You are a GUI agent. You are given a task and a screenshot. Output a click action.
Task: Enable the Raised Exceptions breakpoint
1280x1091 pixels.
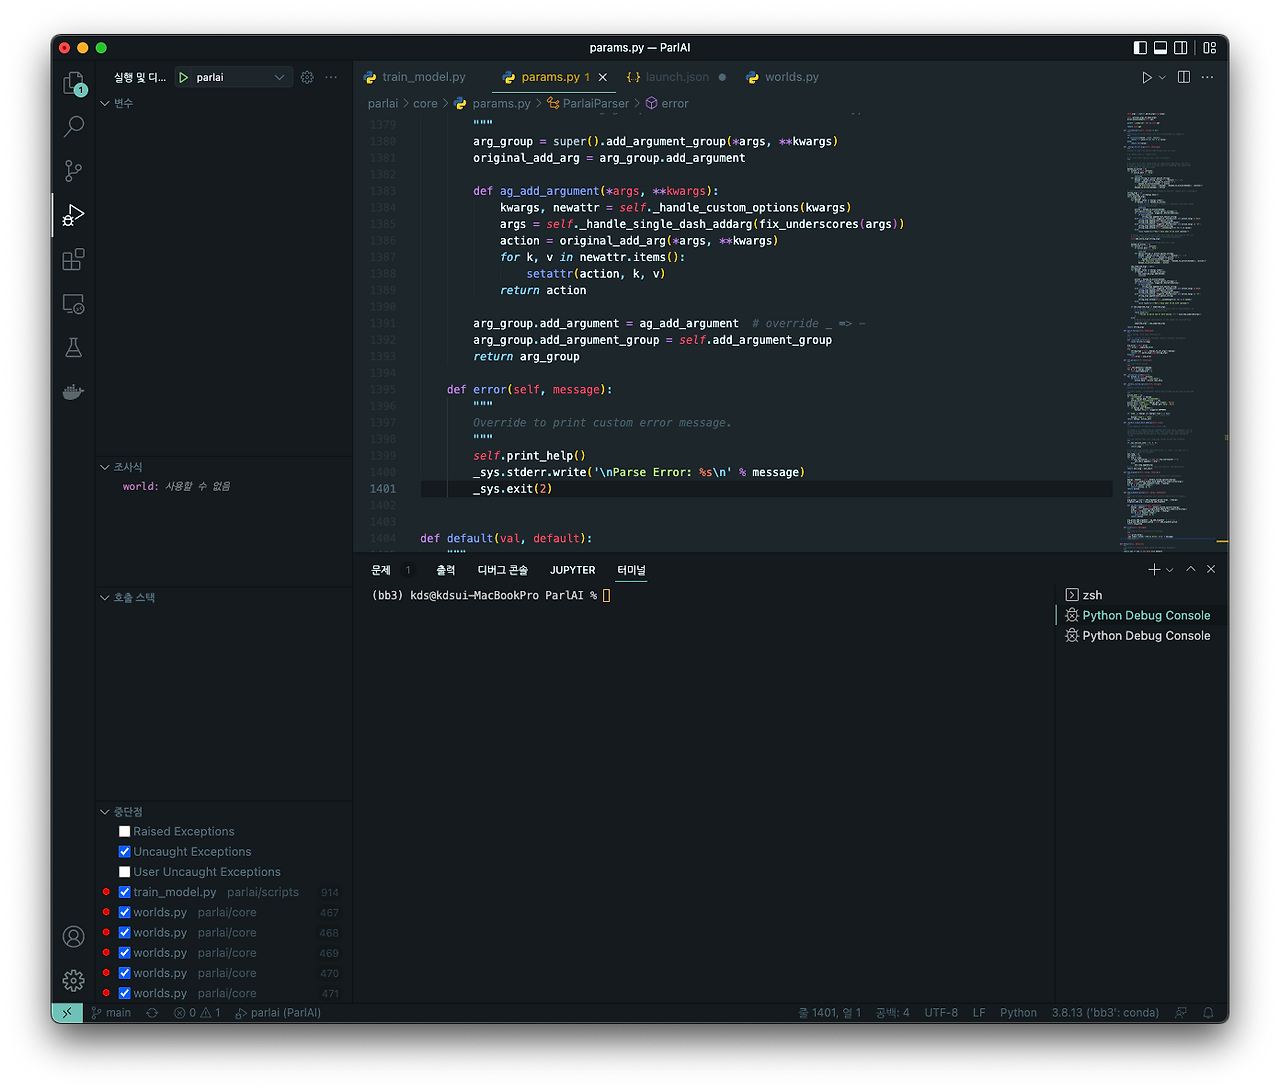point(124,831)
